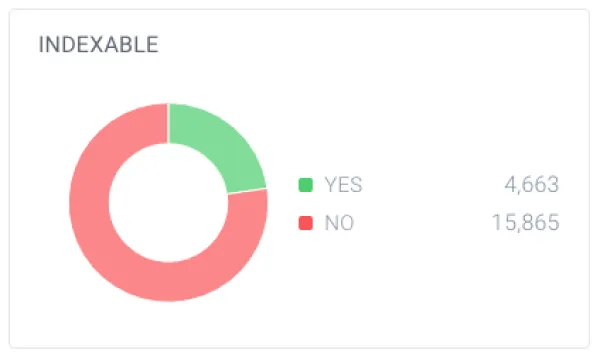Click the green YES legend swatch
Viewport: 600px width, 360px height.
[305, 185]
